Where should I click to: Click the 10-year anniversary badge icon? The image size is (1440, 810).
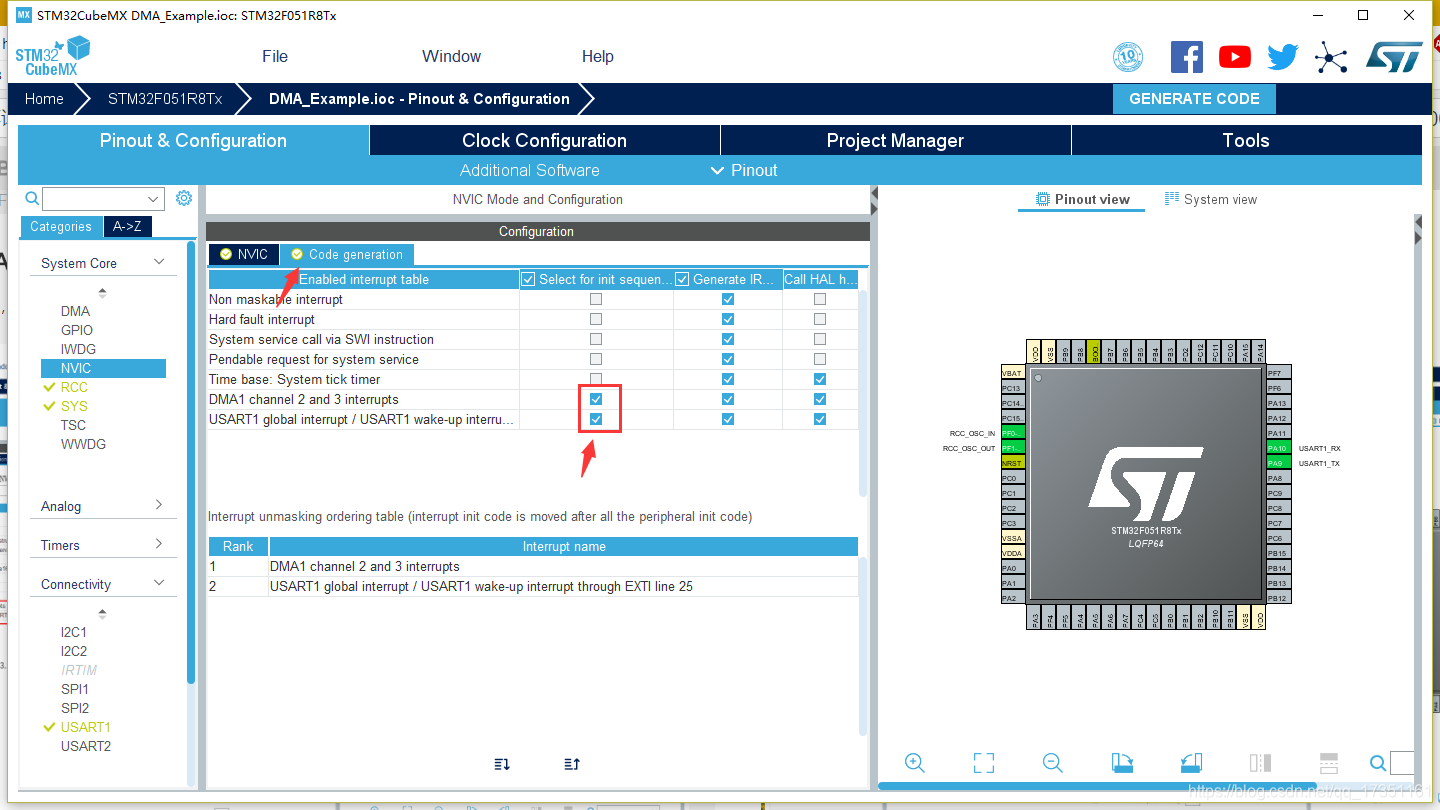pyautogui.click(x=1128, y=57)
